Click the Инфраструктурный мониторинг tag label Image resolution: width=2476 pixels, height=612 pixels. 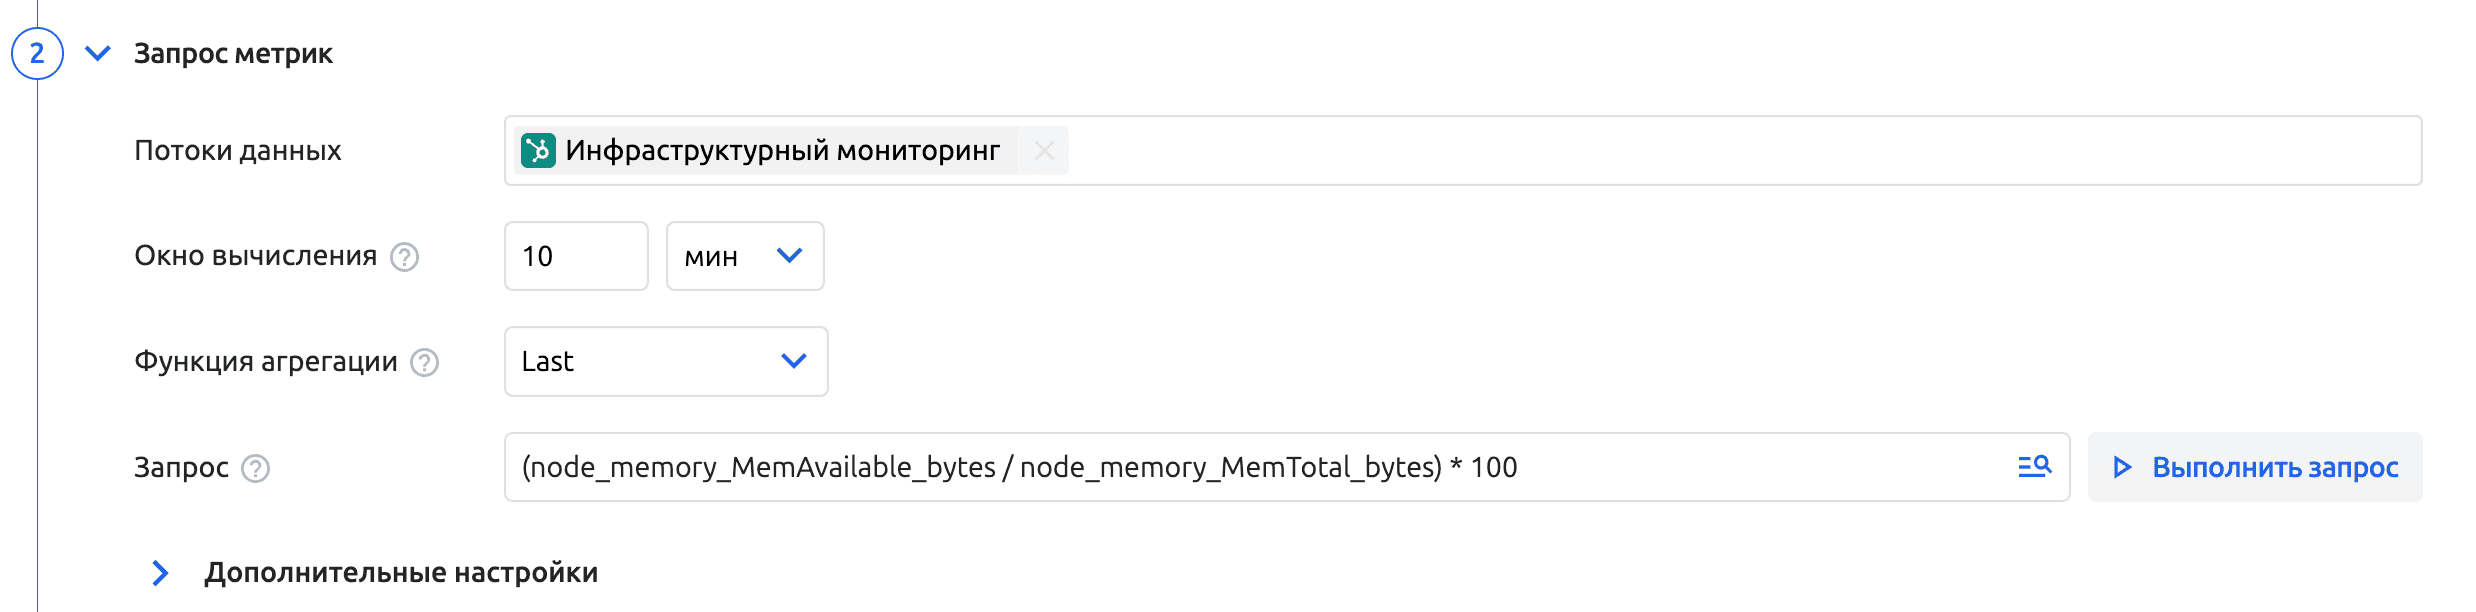[782, 150]
